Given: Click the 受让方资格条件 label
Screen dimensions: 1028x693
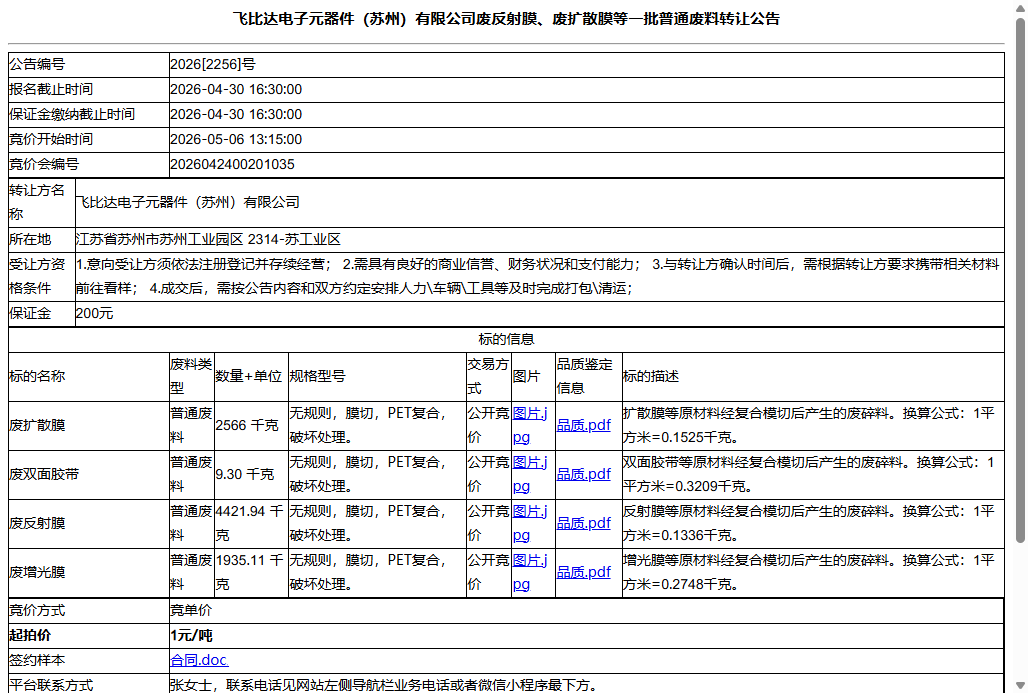Looking at the screenshot, I should (x=37, y=276).
